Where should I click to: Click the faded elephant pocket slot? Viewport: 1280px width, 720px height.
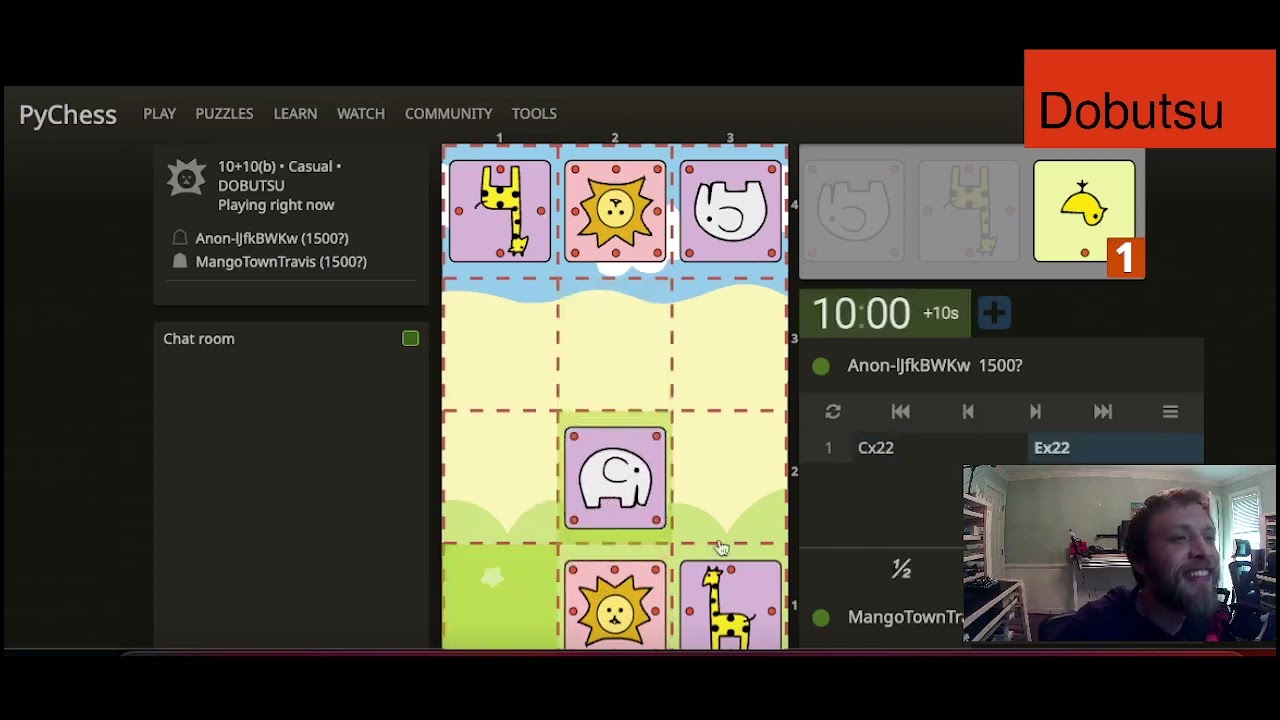pos(853,211)
